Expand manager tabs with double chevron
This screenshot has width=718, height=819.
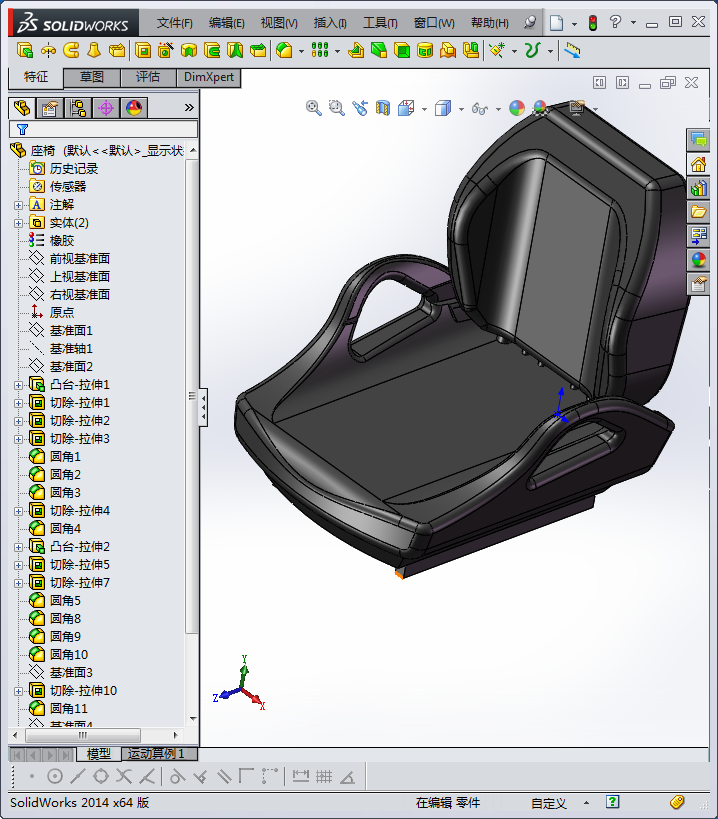pos(189,108)
